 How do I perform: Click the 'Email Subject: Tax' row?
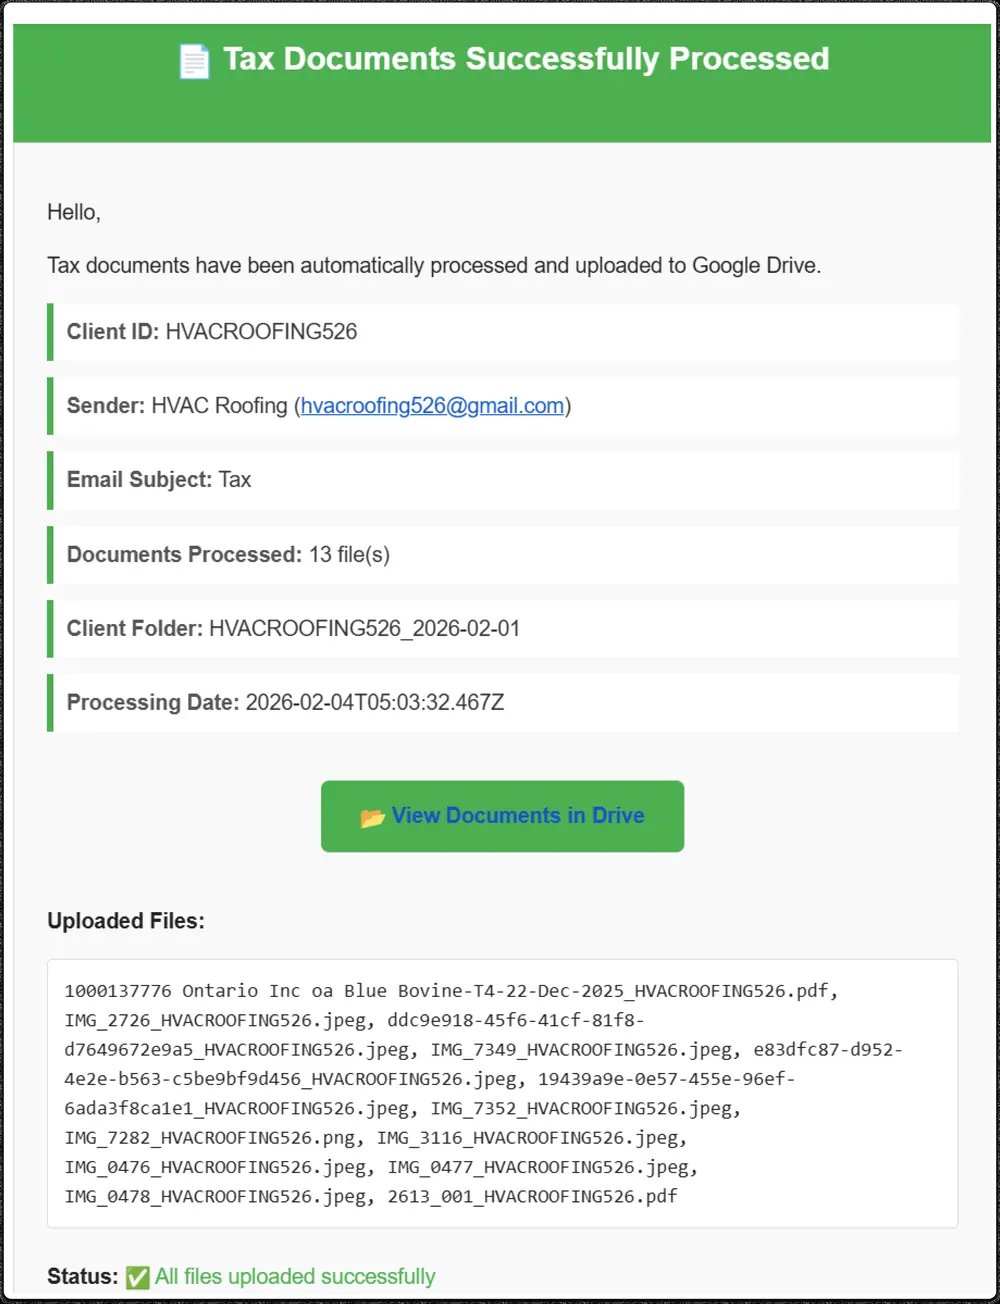coord(503,480)
